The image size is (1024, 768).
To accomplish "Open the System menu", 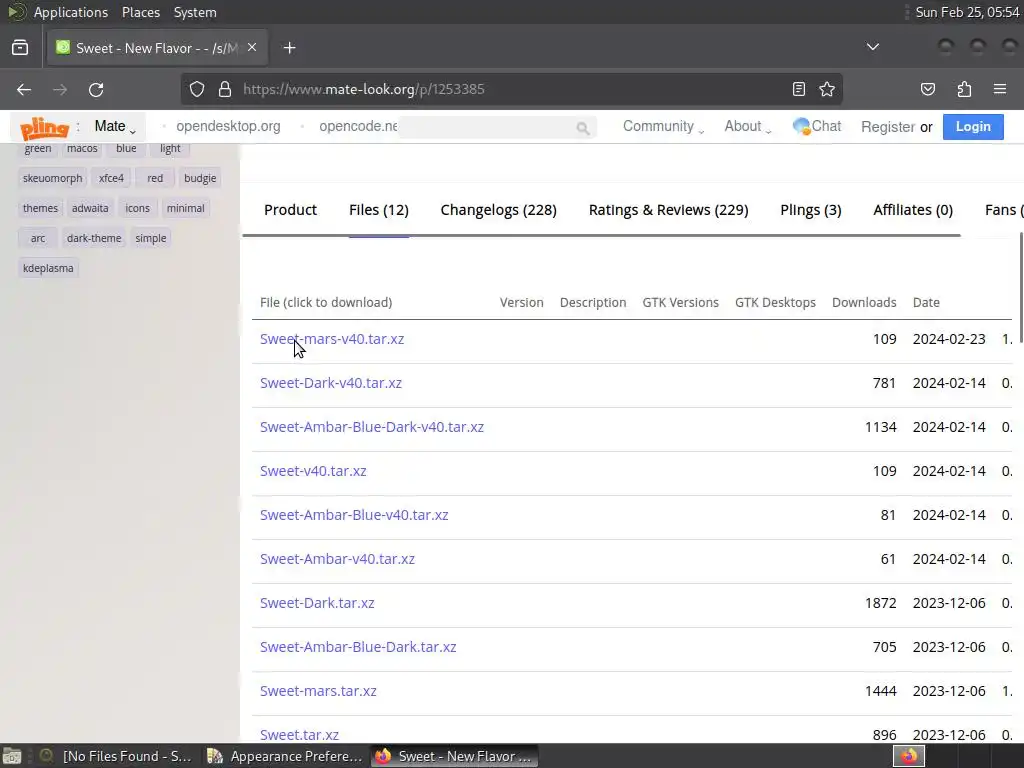I will (x=195, y=12).
